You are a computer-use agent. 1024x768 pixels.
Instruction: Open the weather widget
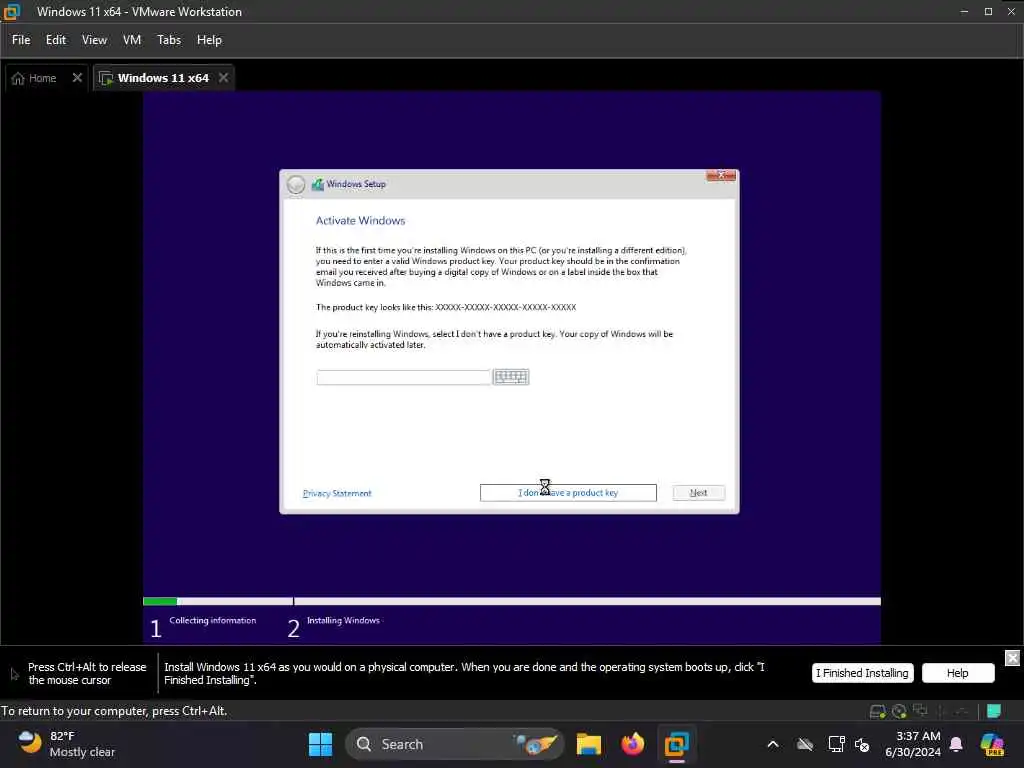[66, 744]
